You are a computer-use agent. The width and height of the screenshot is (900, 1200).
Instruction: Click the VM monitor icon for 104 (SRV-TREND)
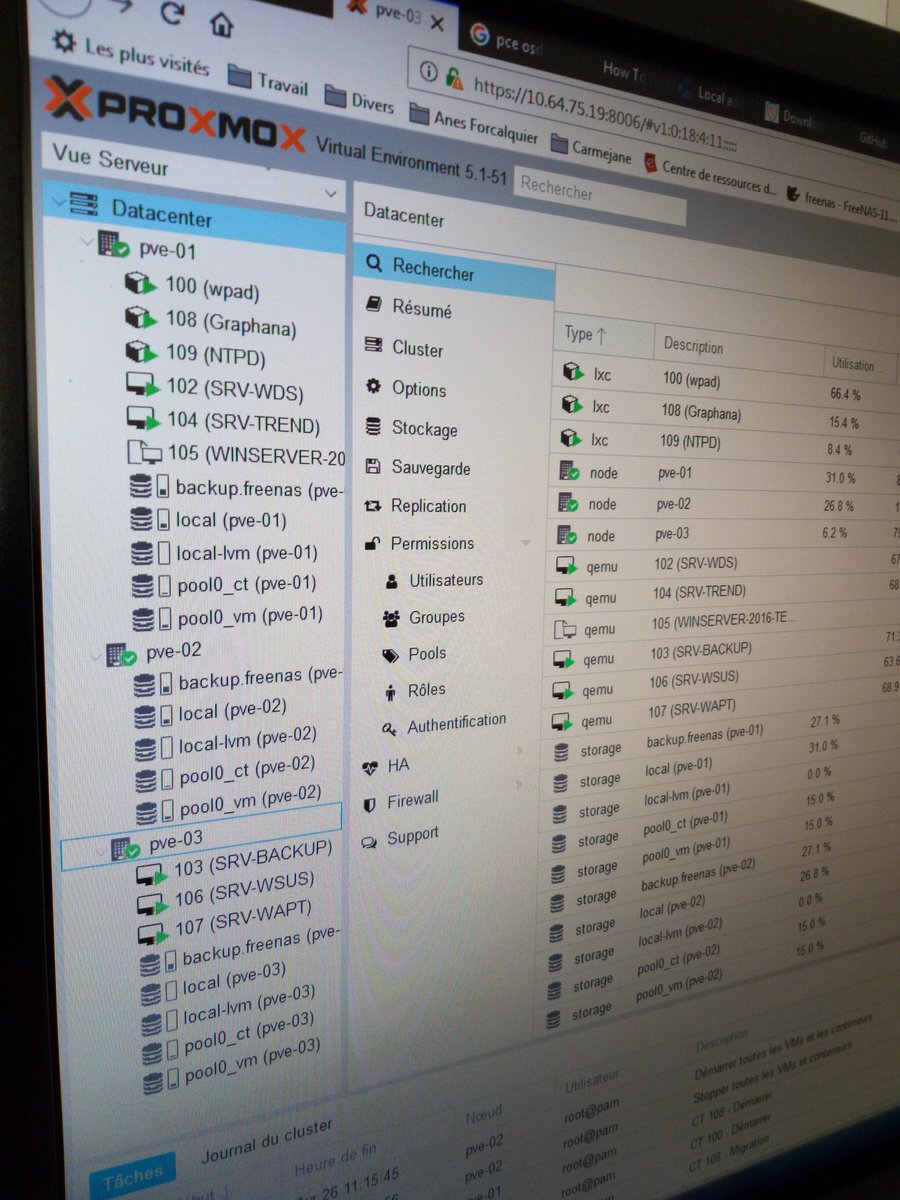point(145,420)
